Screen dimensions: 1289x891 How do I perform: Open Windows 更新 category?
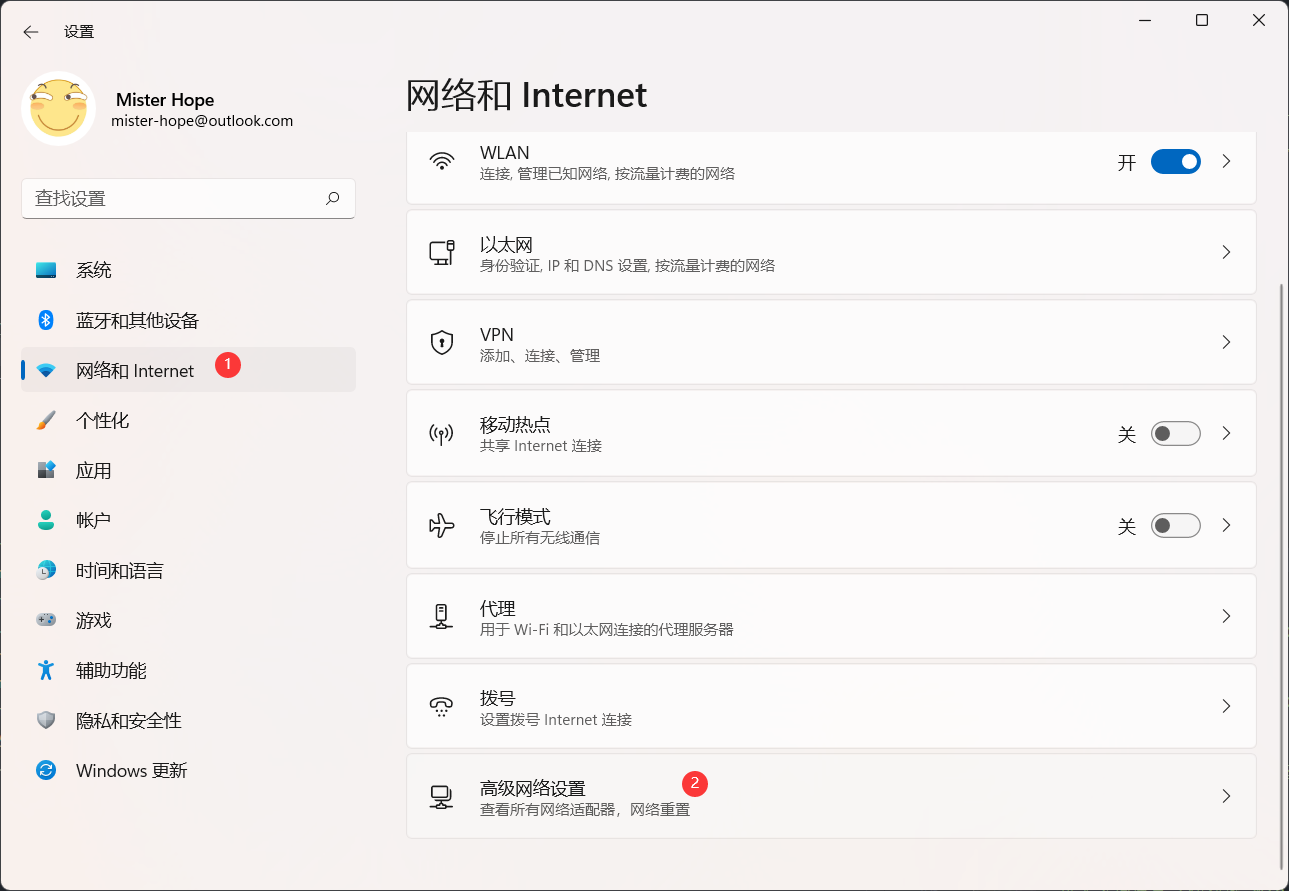188,770
